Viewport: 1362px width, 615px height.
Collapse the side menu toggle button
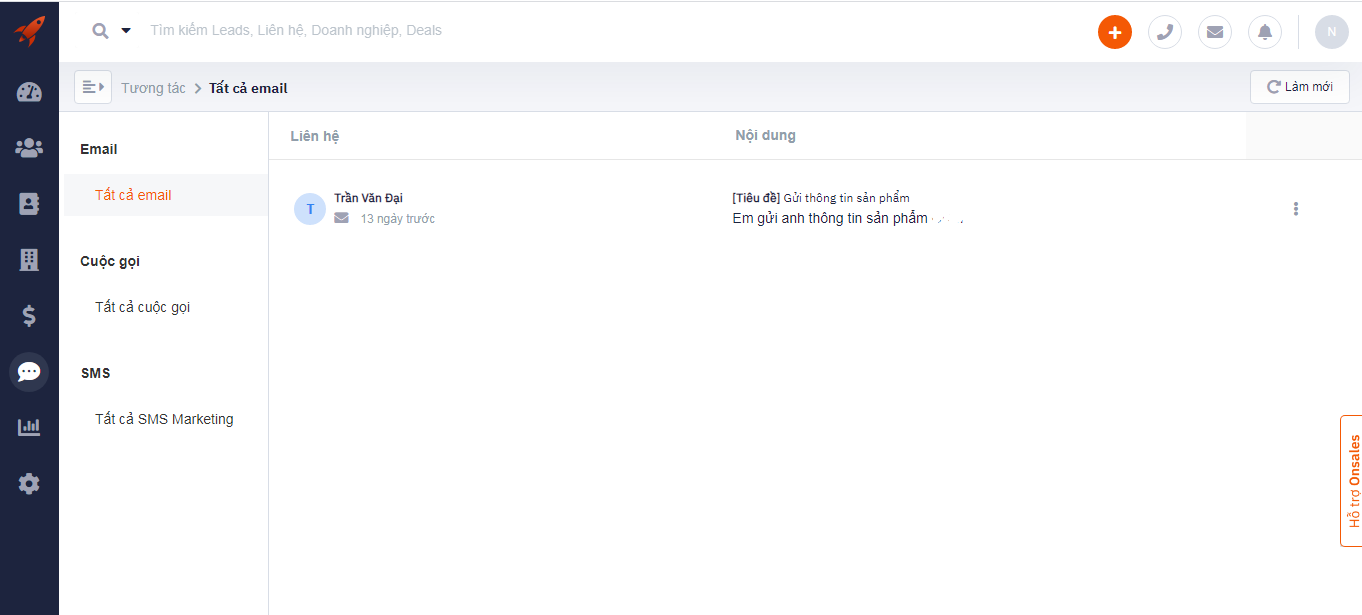coord(93,87)
